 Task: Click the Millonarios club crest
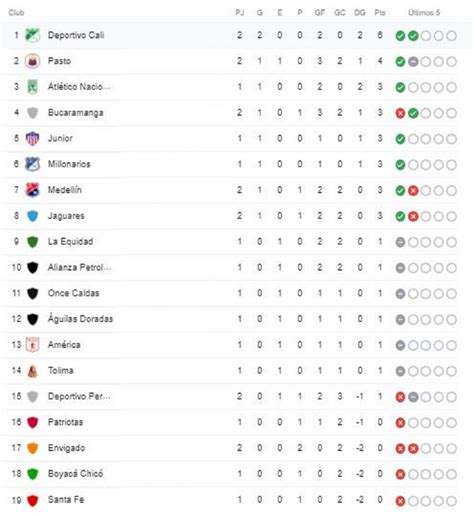pos(33,164)
